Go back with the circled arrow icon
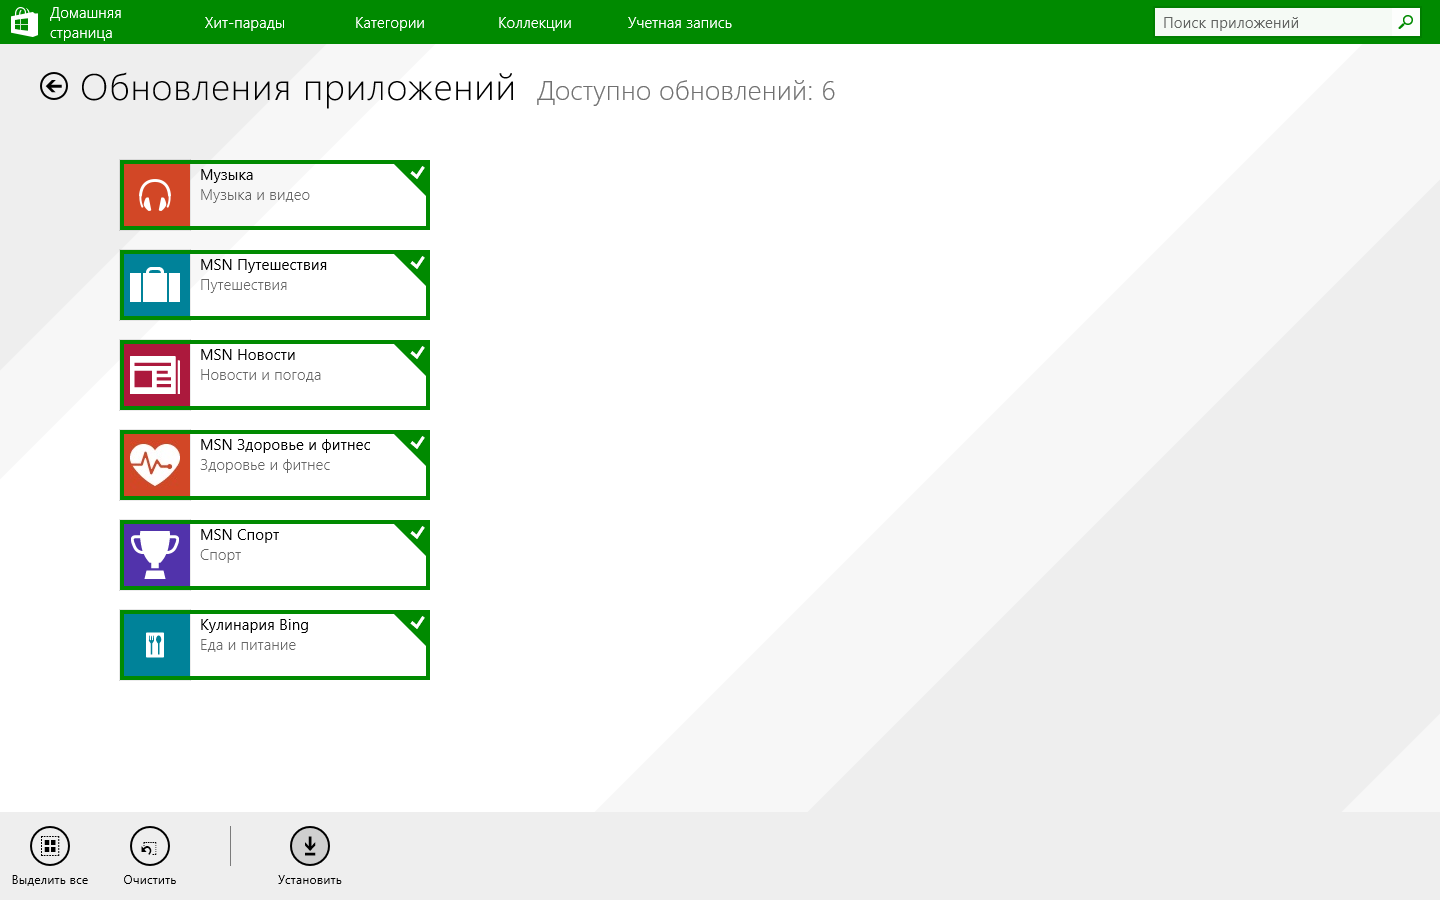The height and width of the screenshot is (900, 1440). click(x=54, y=87)
